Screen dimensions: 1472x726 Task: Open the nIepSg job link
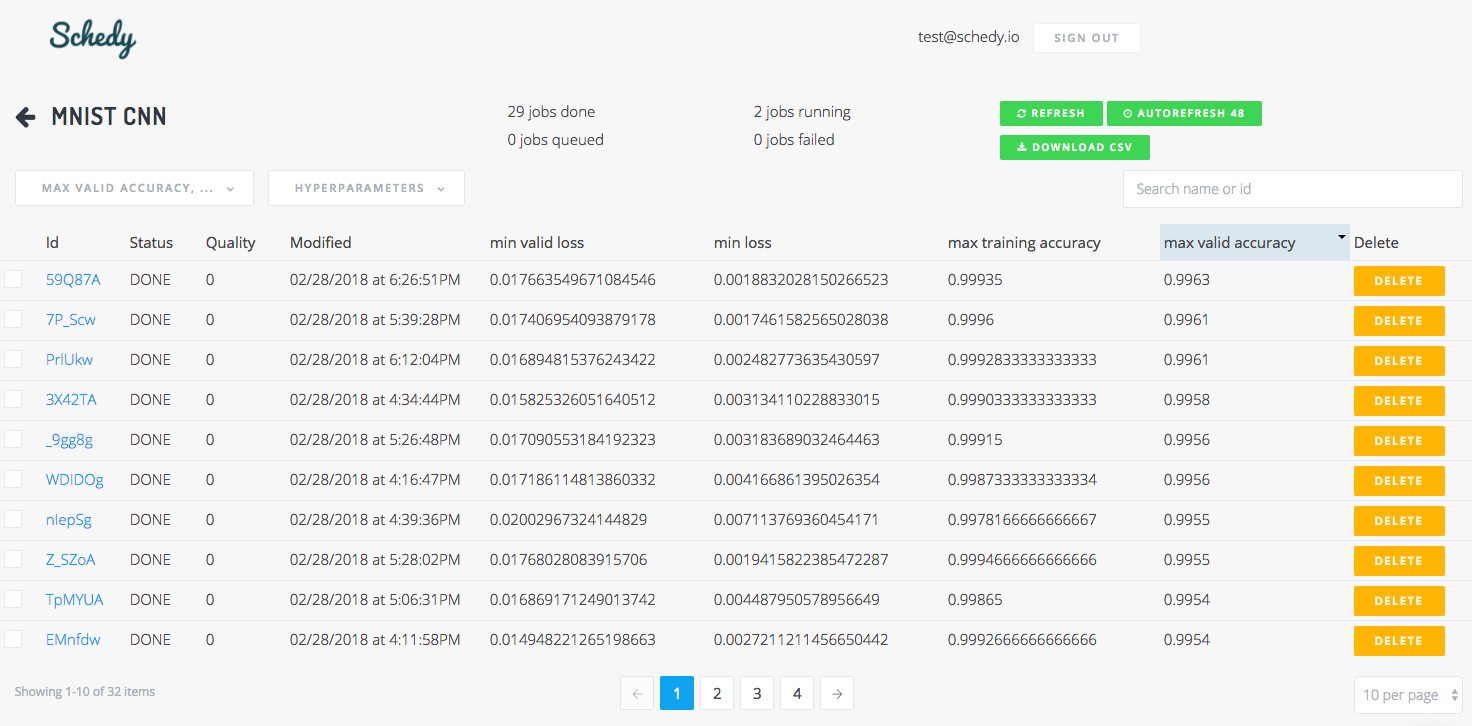67,520
